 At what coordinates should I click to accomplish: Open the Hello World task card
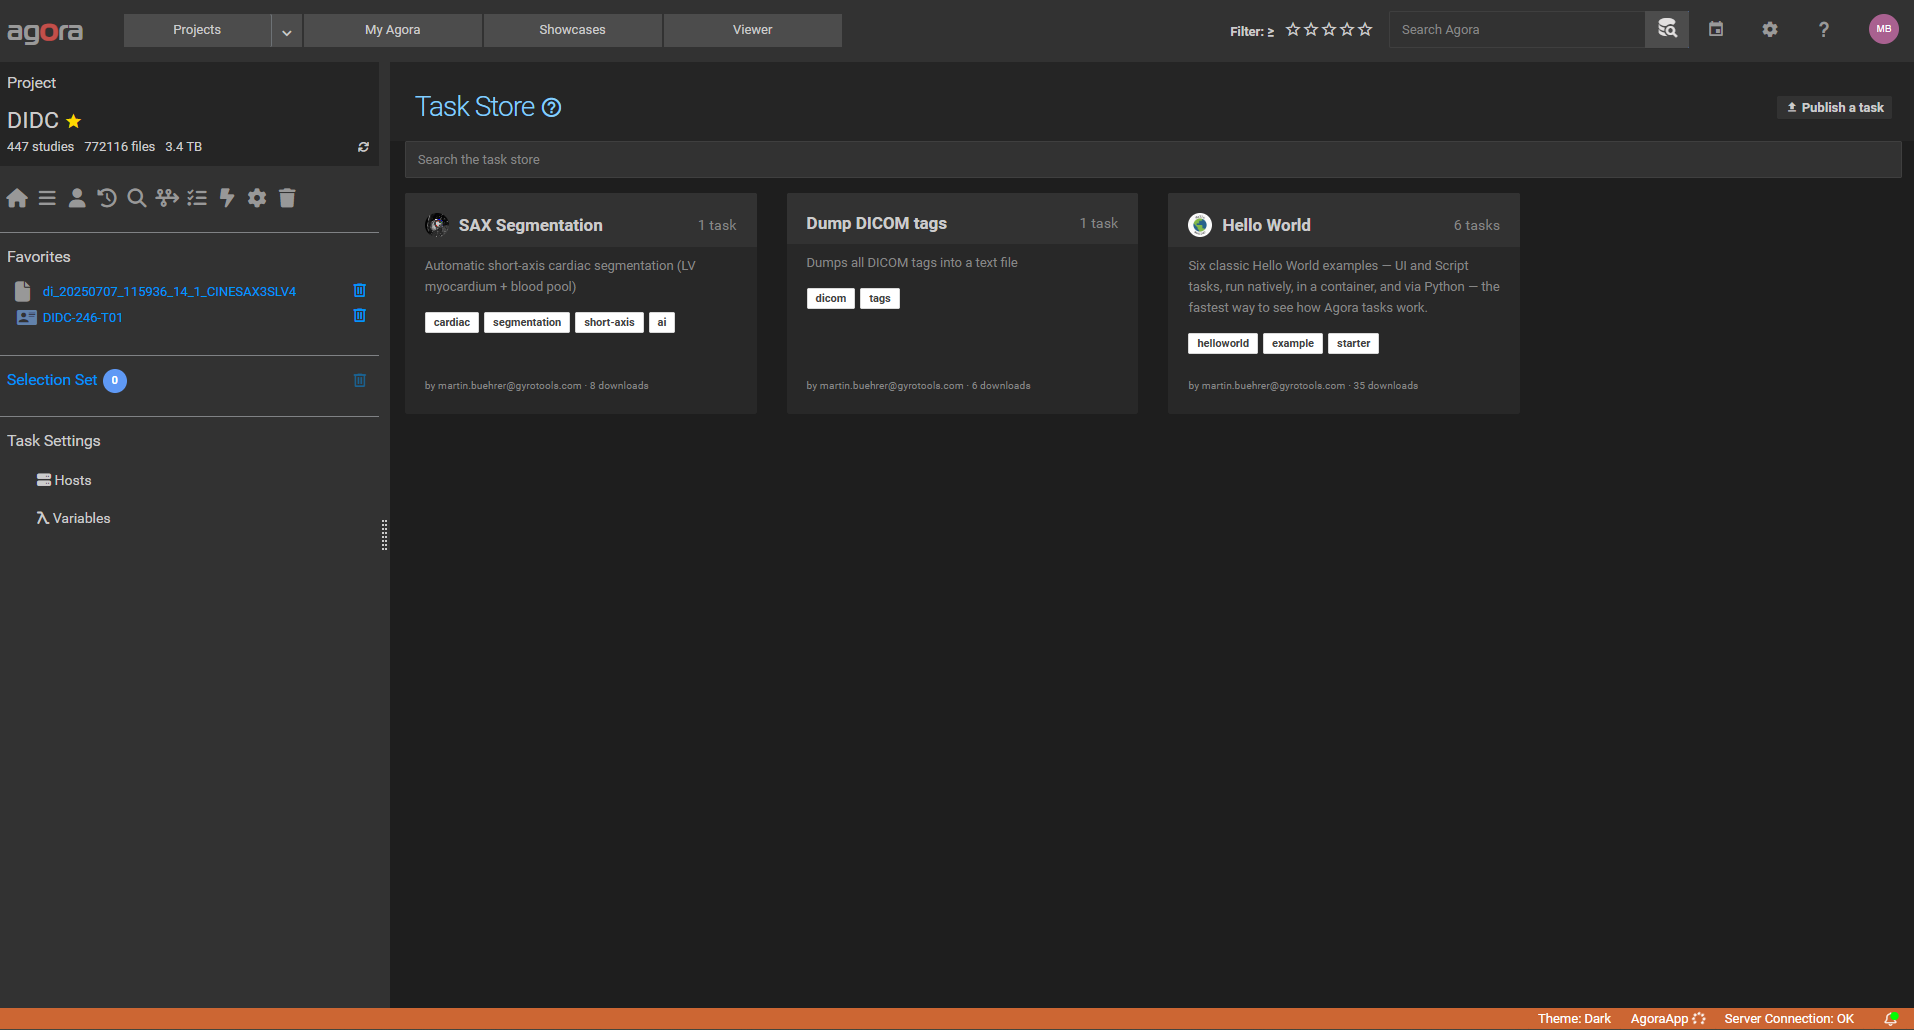[1344, 303]
